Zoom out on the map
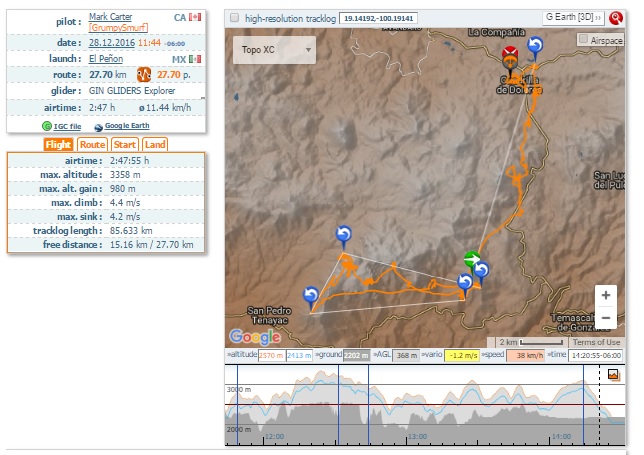Image resolution: width=644 pixels, height=455 pixels. (604, 317)
